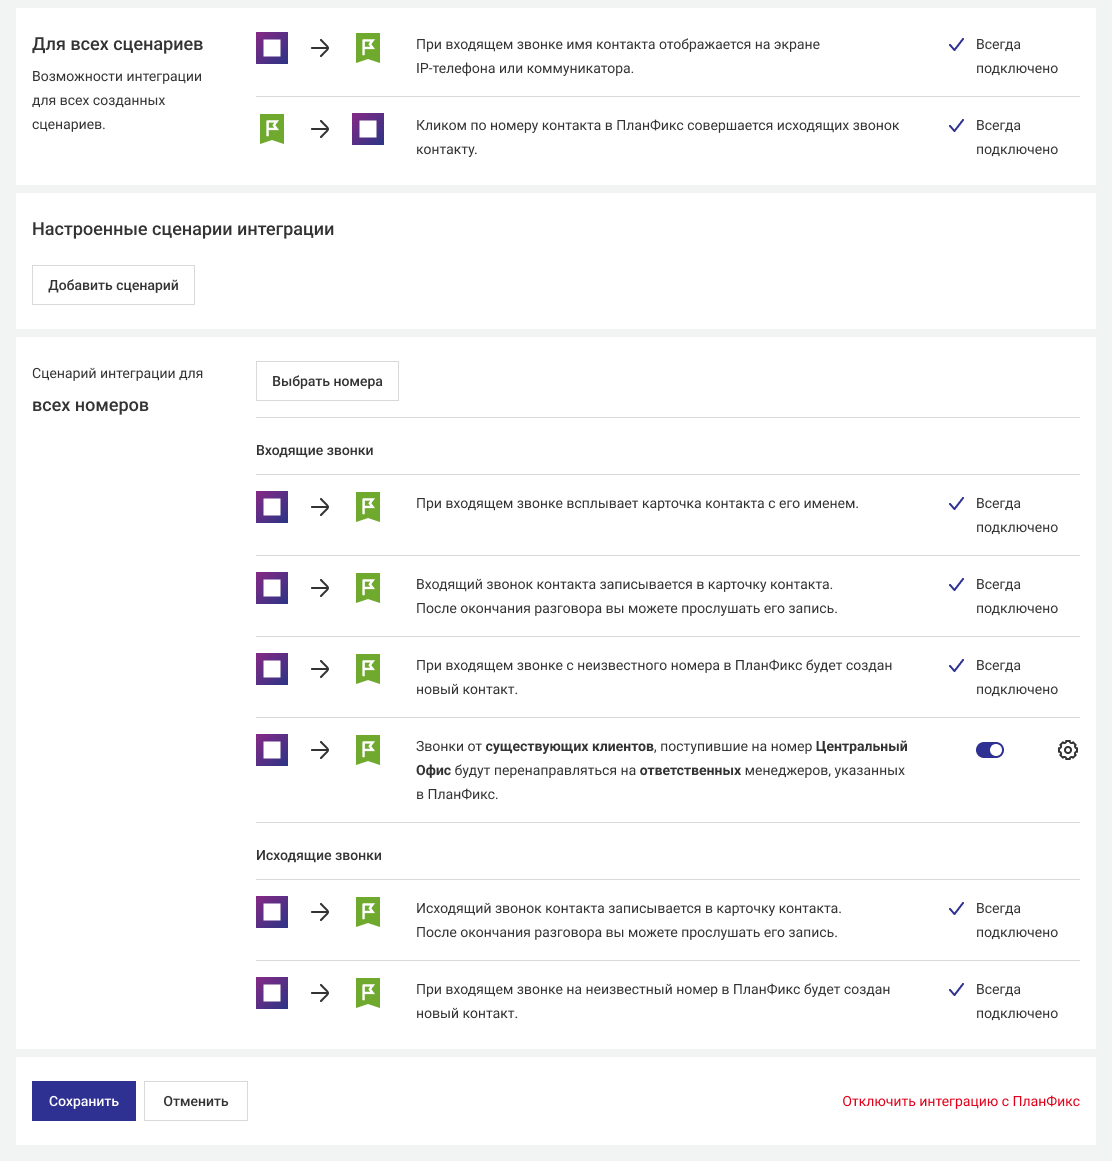Click the green PlanFix flag icon in outgoing-call click row
Viewport: 1112px width, 1161px height.
click(272, 129)
